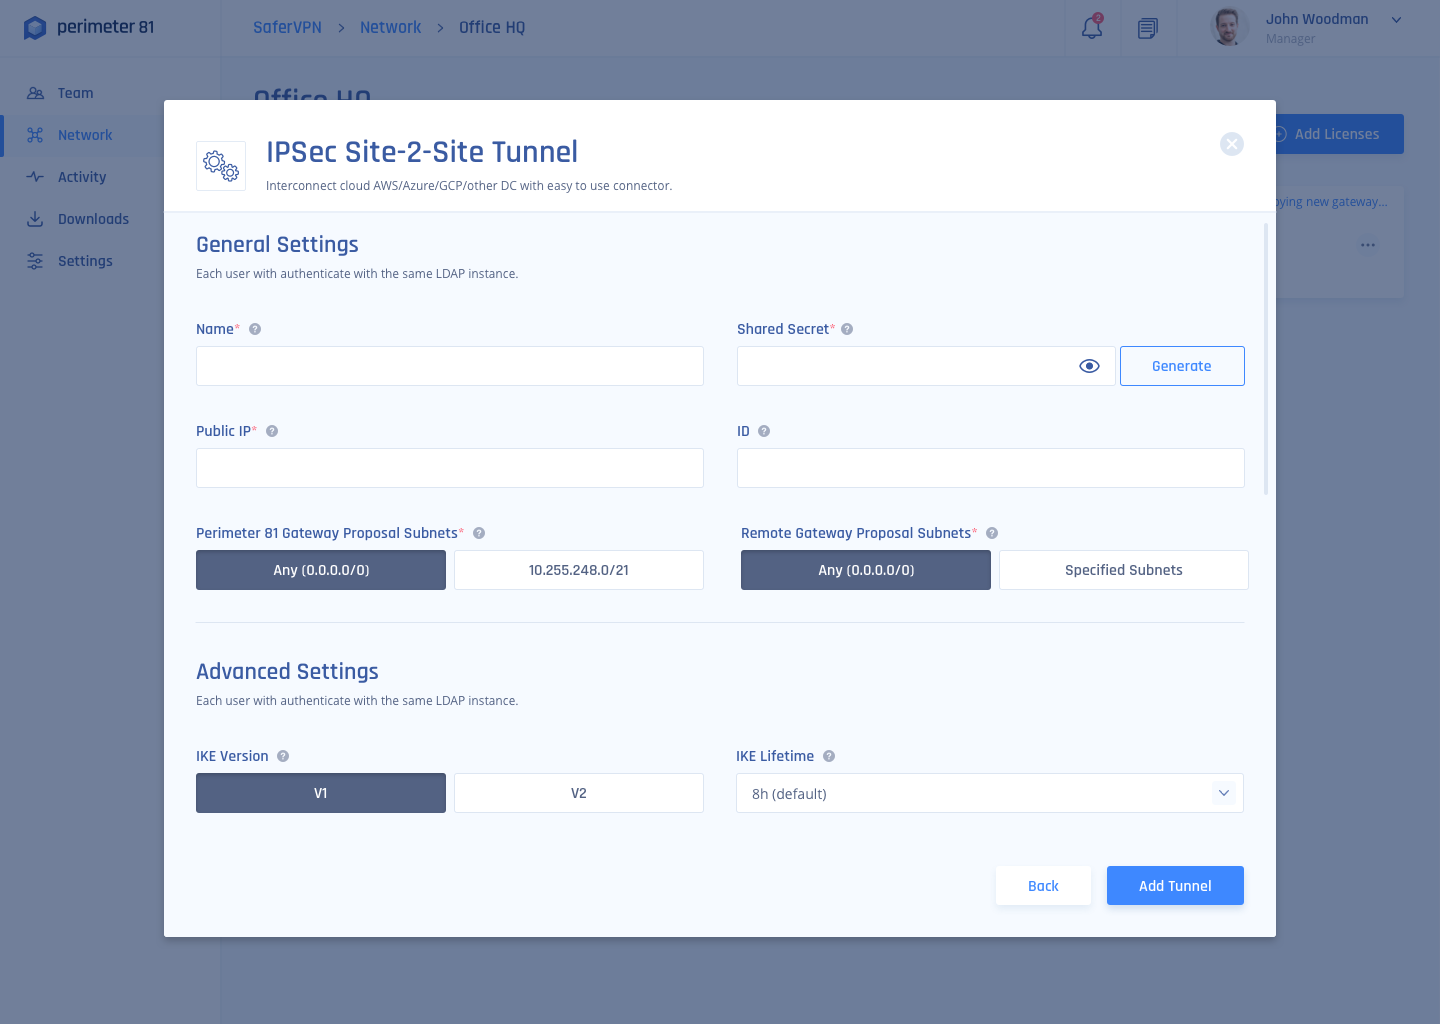This screenshot has height=1024, width=1440.
Task: Open Downloads in the sidebar
Action: point(93,219)
